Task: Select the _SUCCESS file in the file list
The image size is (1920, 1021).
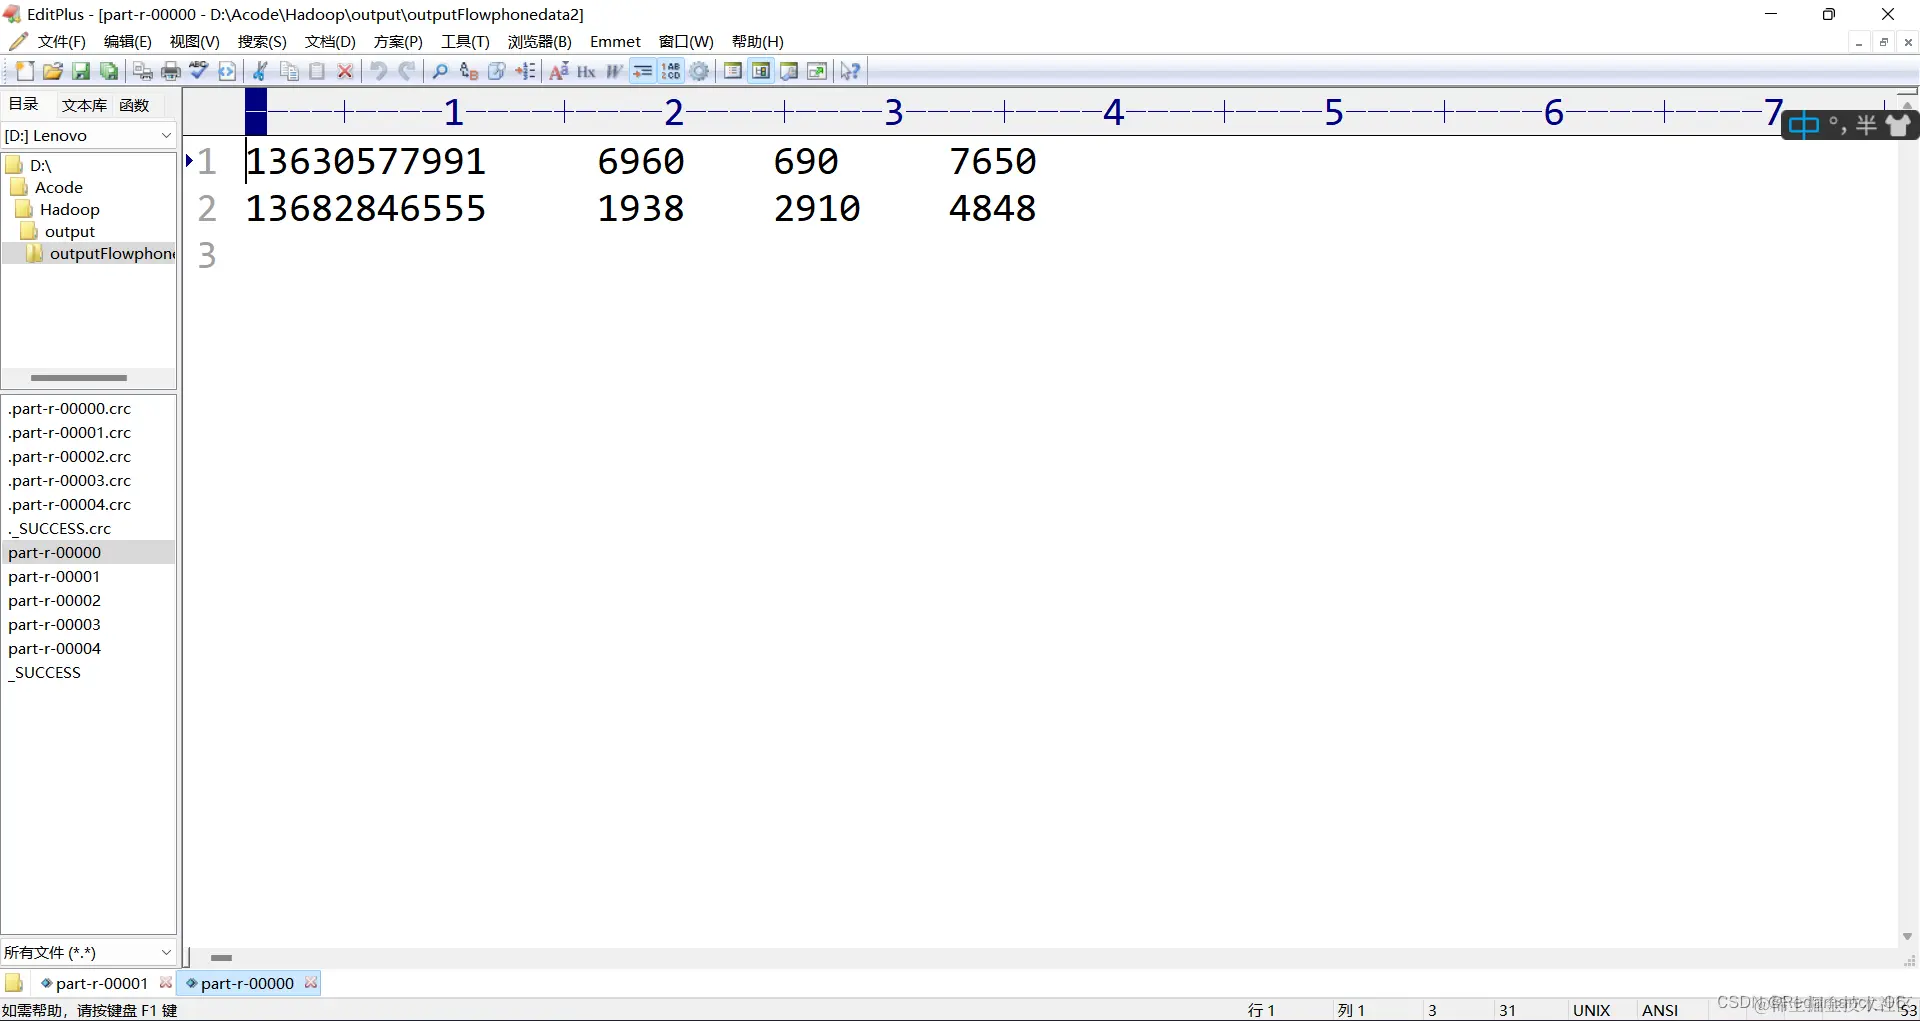Action: click(x=45, y=672)
